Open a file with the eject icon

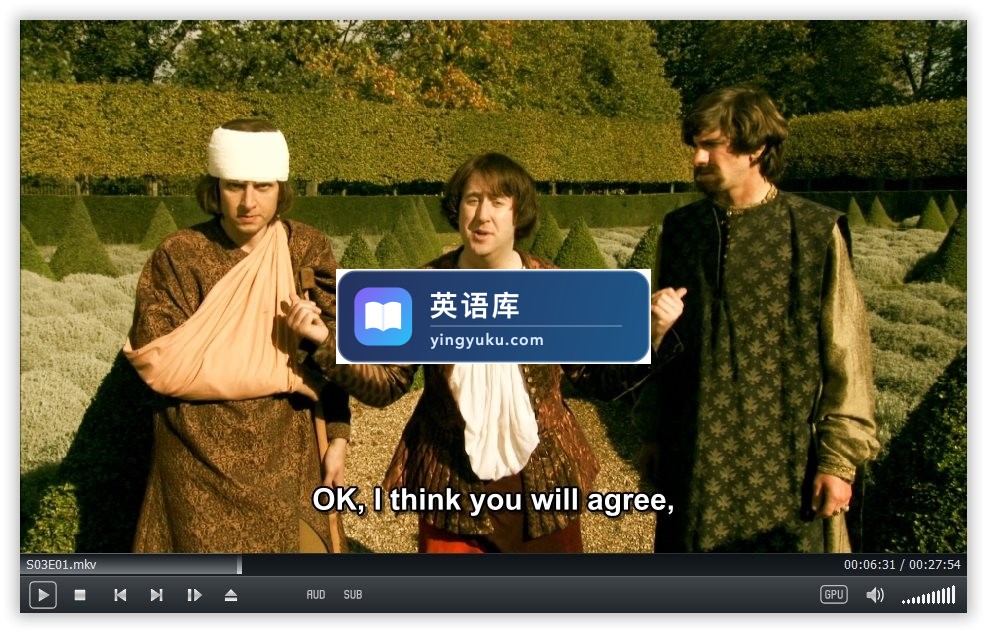point(231,595)
